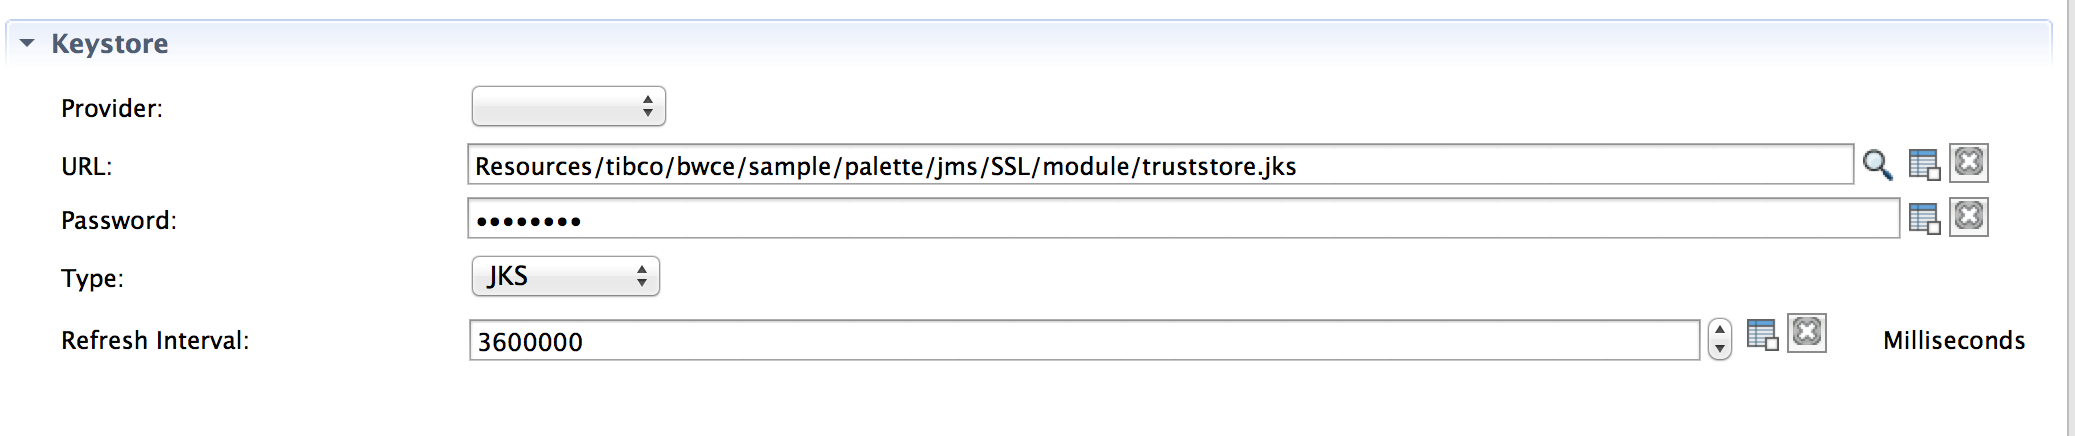Clear the Password field with X icon

pyautogui.click(x=1969, y=217)
